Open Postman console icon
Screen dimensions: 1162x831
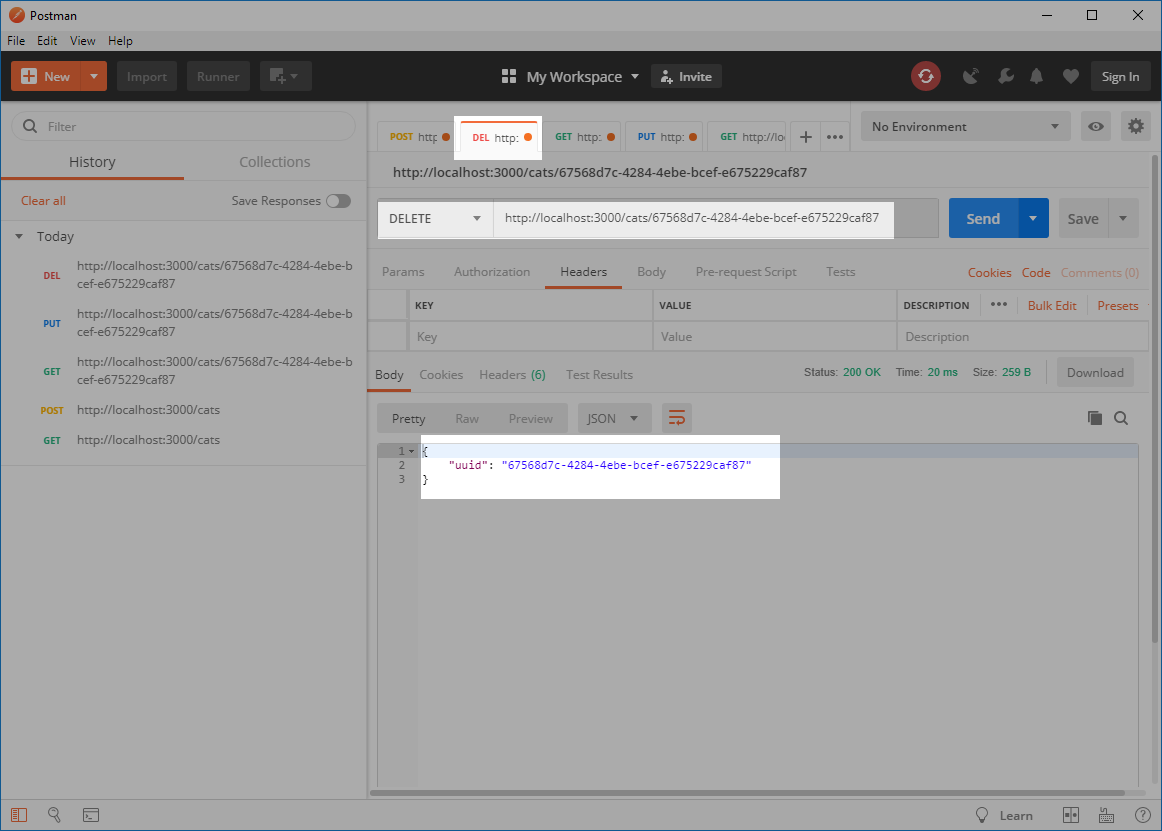point(90,815)
